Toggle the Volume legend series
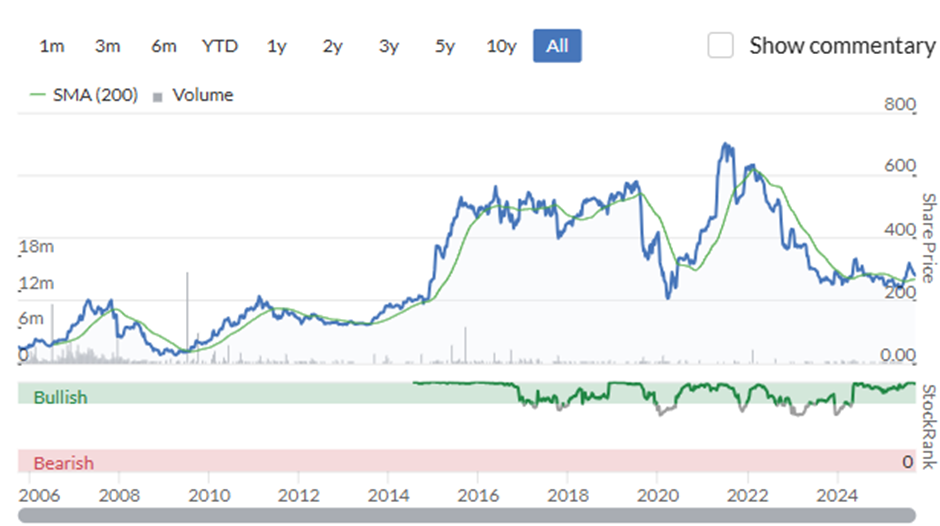 202,95
